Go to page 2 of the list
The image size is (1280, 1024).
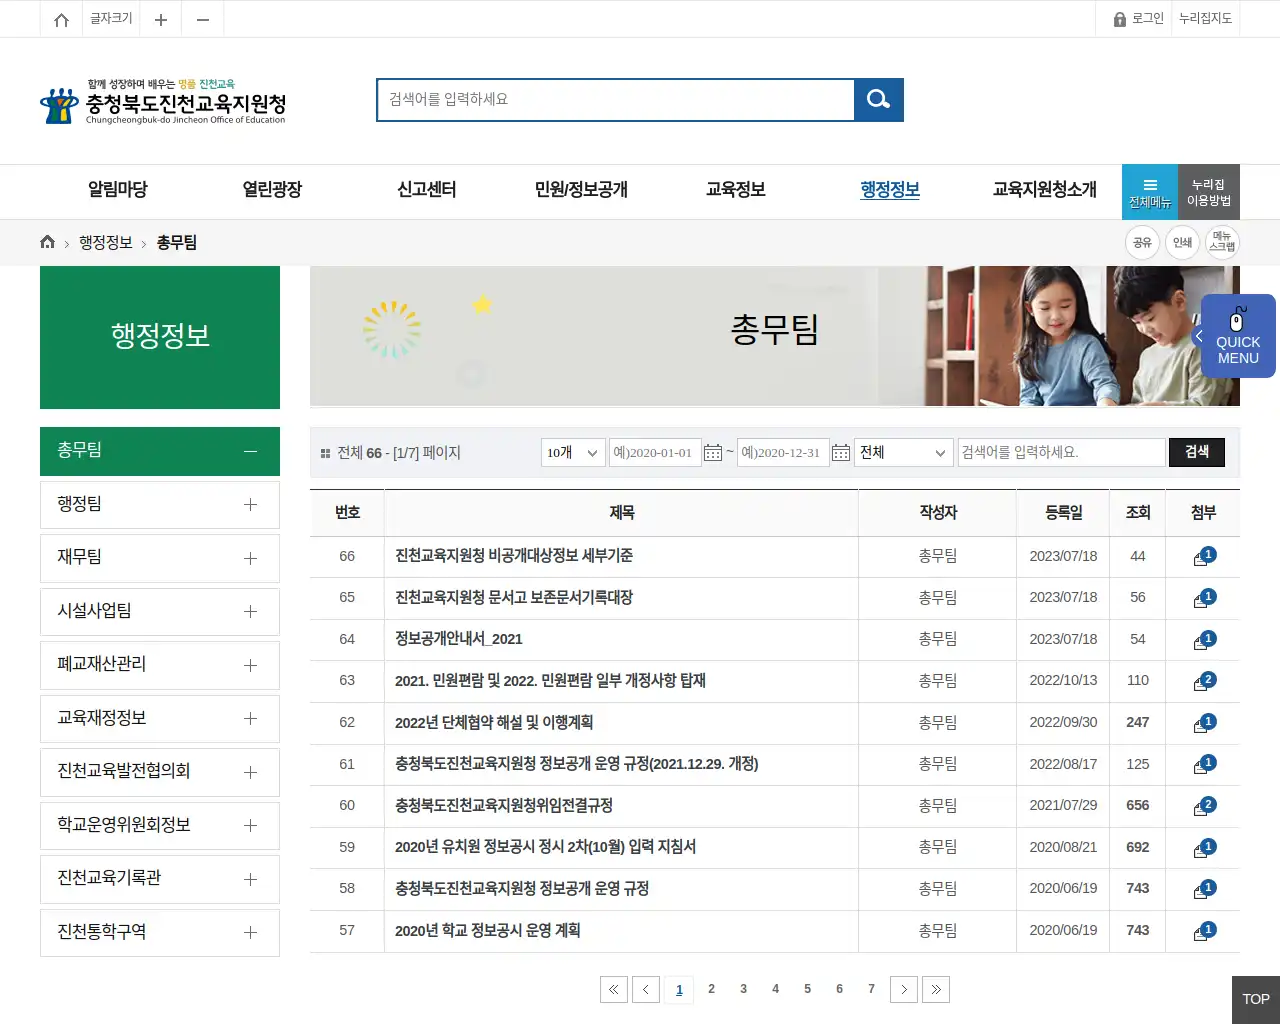[x=711, y=989]
